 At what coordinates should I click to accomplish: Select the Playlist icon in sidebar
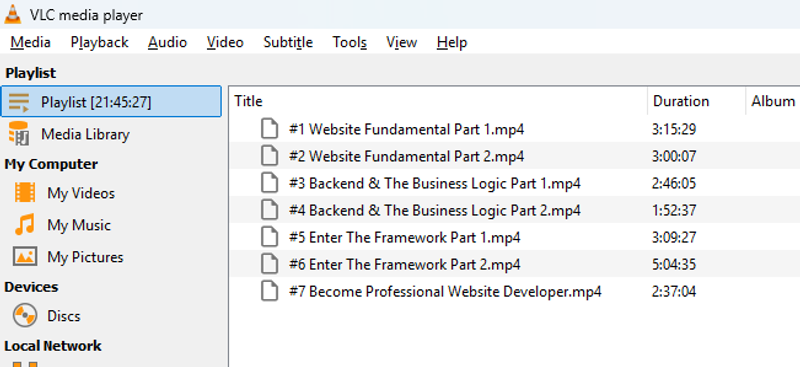(x=19, y=102)
